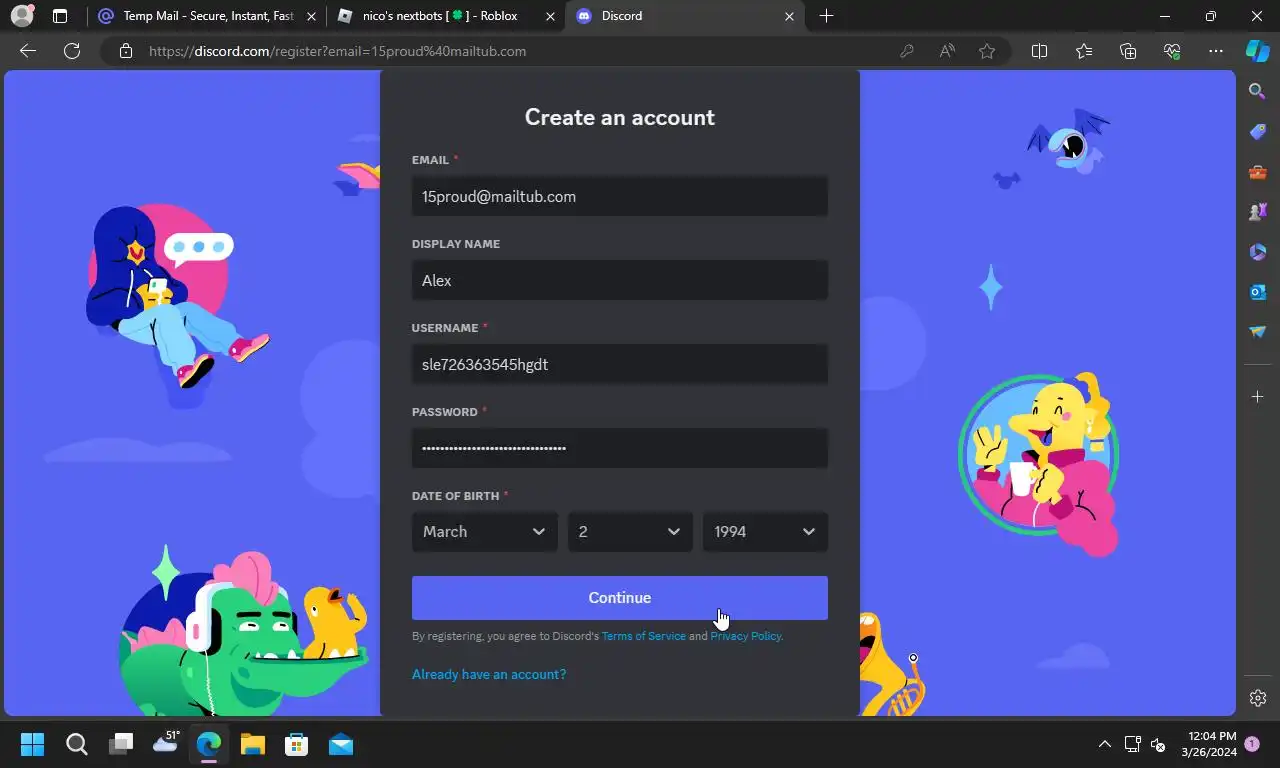Open Copilot icon in Edge toolbar
This screenshot has height=768, width=1280.
(1258, 51)
